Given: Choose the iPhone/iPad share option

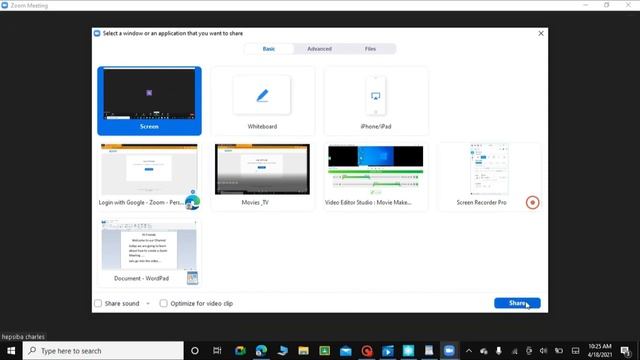Looking at the screenshot, I should tap(376, 100).
